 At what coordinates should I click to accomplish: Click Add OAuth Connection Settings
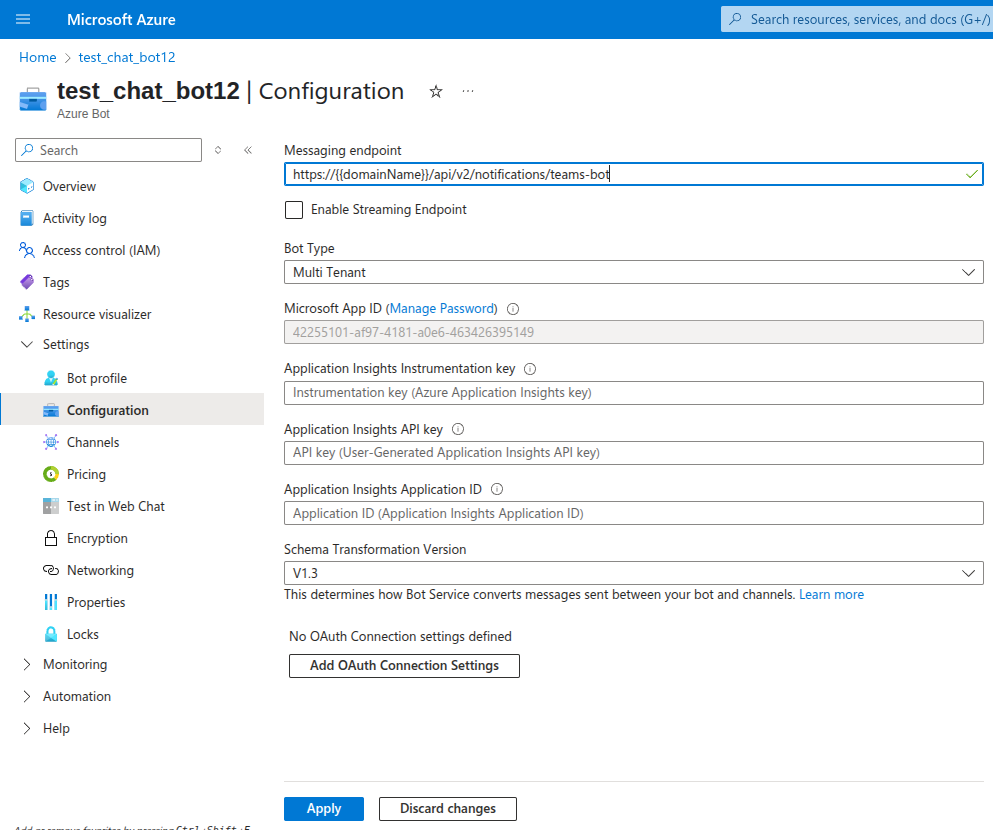coord(404,665)
